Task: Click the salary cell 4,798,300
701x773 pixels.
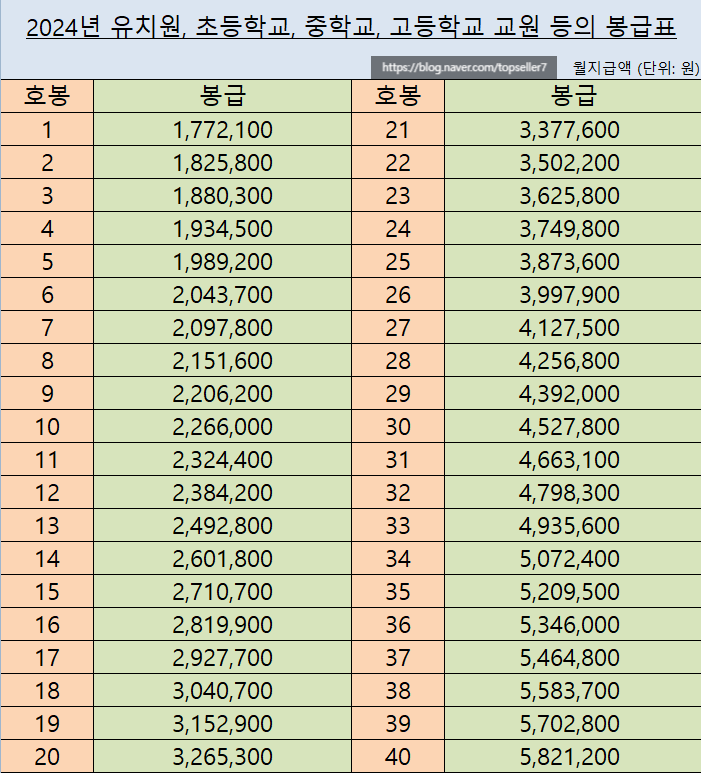Action: click(x=573, y=493)
